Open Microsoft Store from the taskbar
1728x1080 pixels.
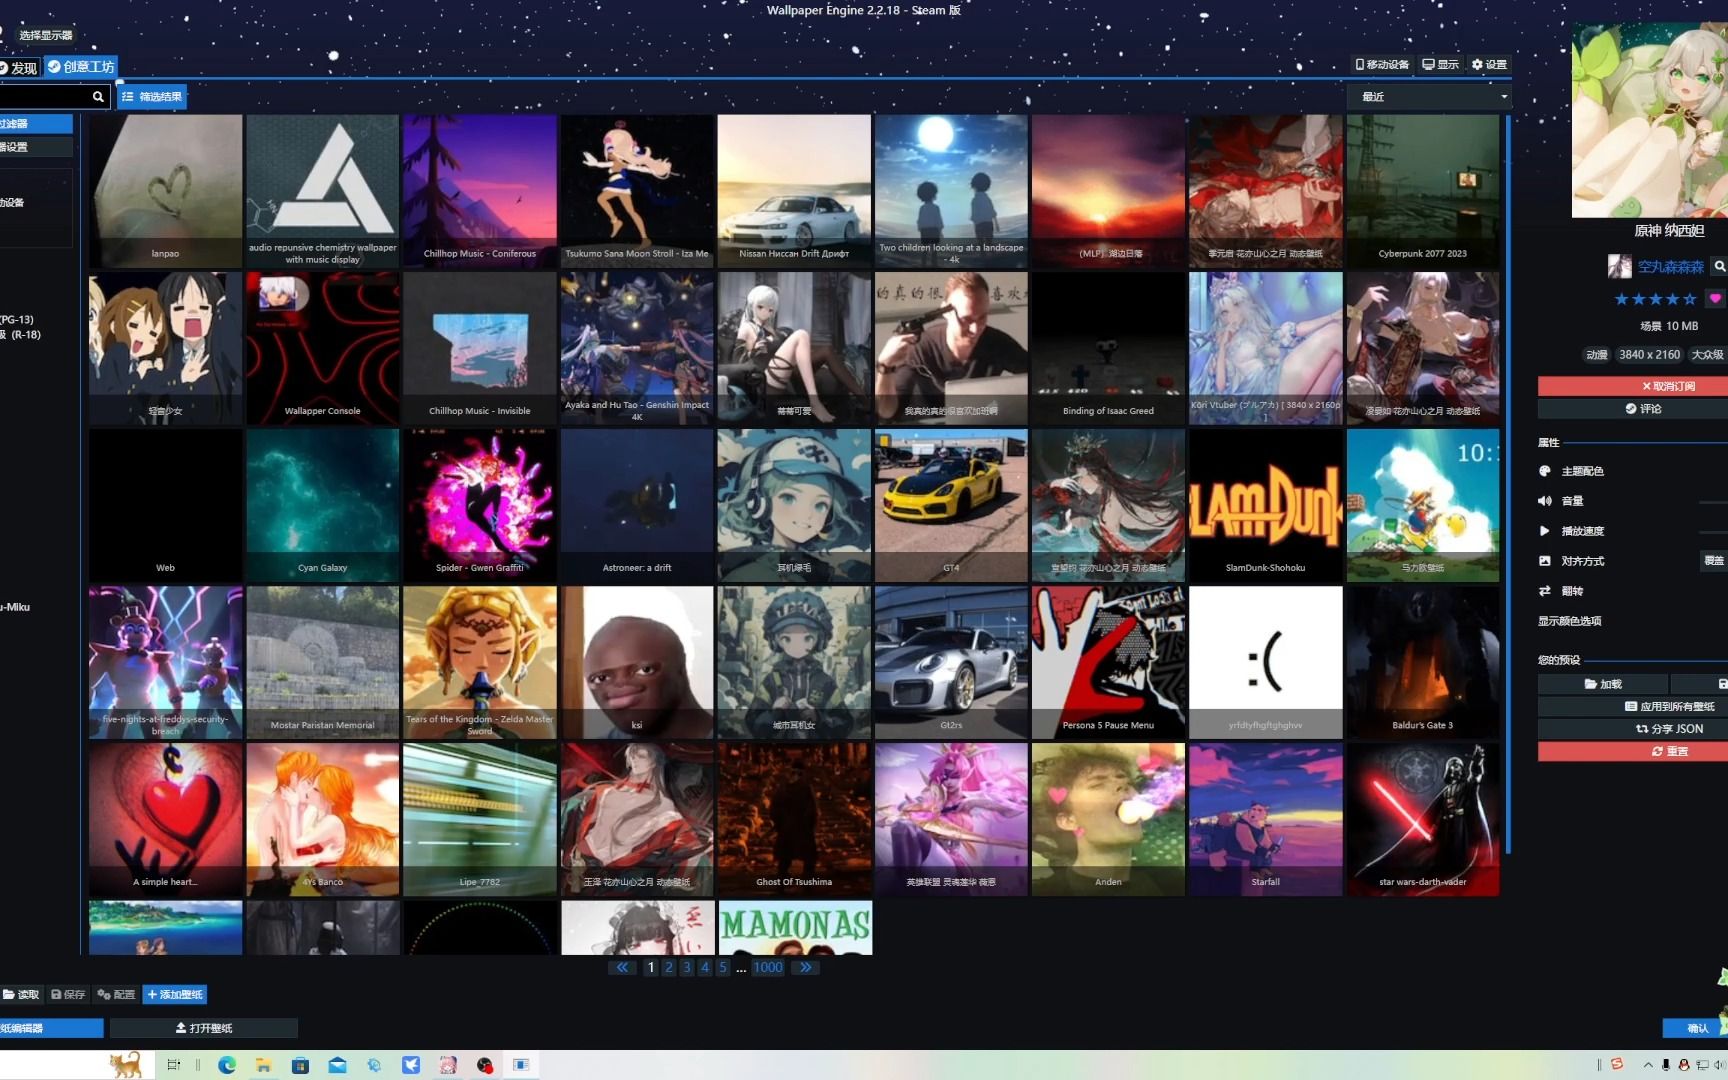click(x=300, y=1065)
